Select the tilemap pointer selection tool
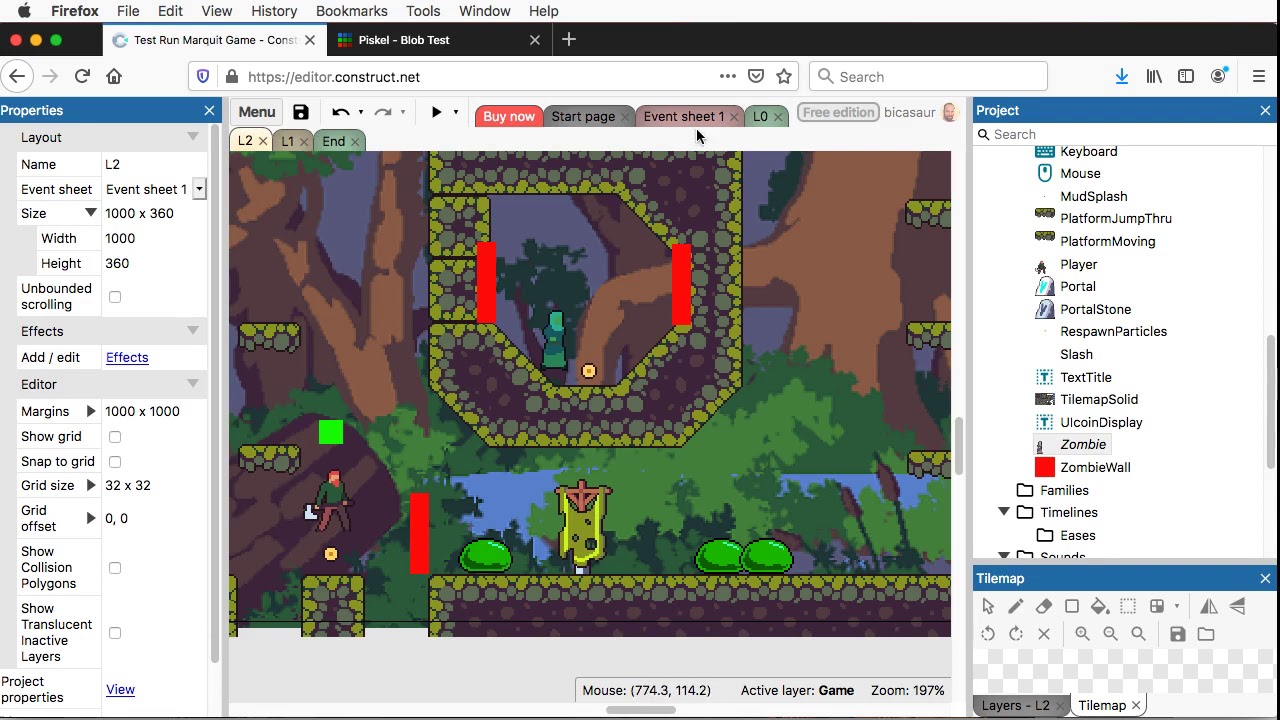This screenshot has width=1280, height=720. click(988, 606)
